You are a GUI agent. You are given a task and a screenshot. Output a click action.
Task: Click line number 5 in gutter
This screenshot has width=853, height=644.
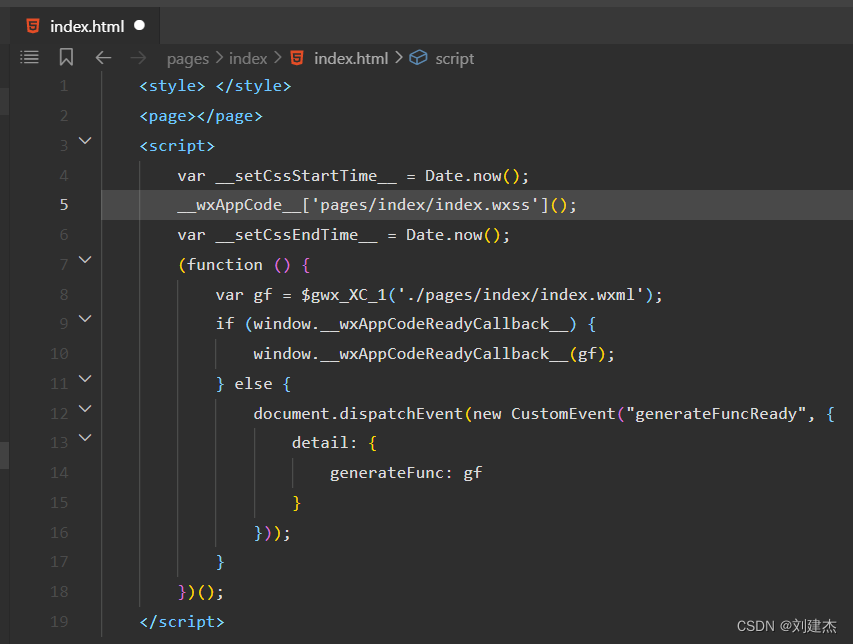tap(64, 205)
